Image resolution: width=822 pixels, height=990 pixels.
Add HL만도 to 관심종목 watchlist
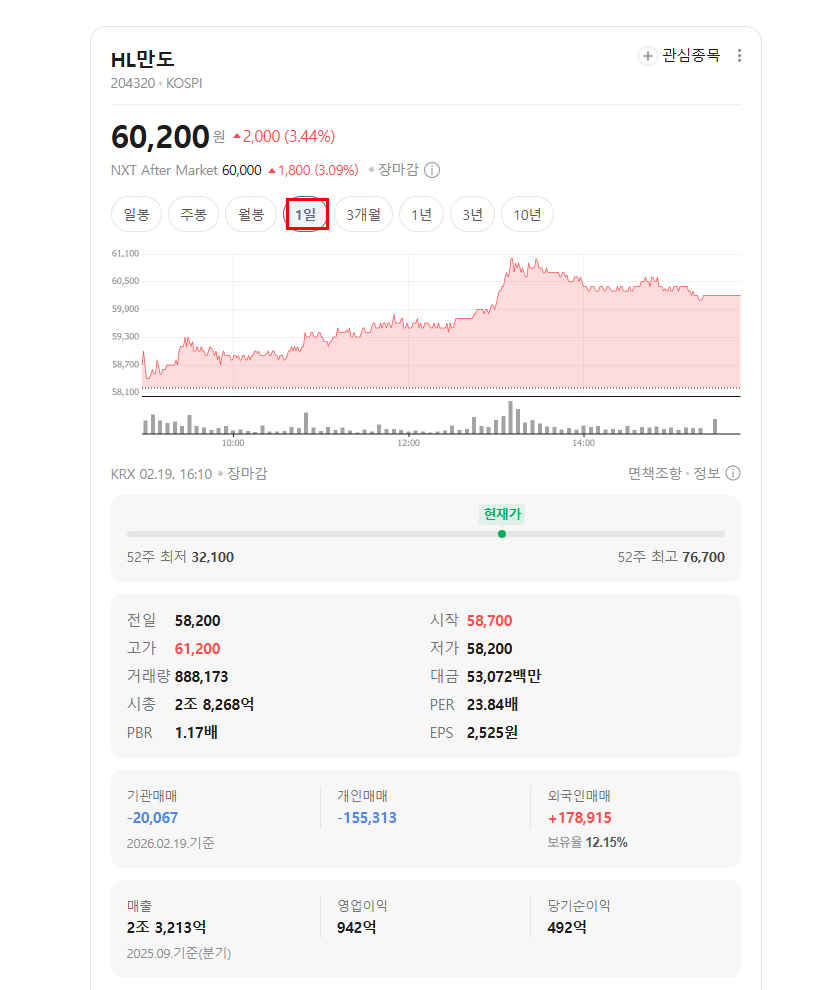pyautogui.click(x=679, y=56)
